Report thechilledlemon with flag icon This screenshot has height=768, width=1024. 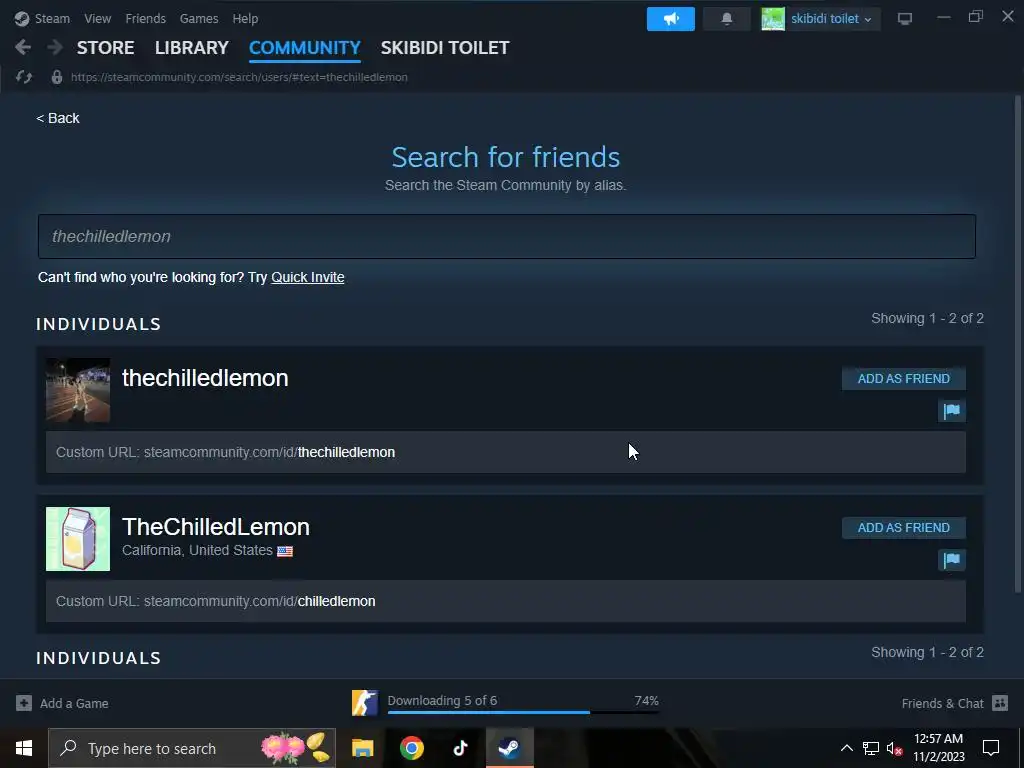coord(952,411)
